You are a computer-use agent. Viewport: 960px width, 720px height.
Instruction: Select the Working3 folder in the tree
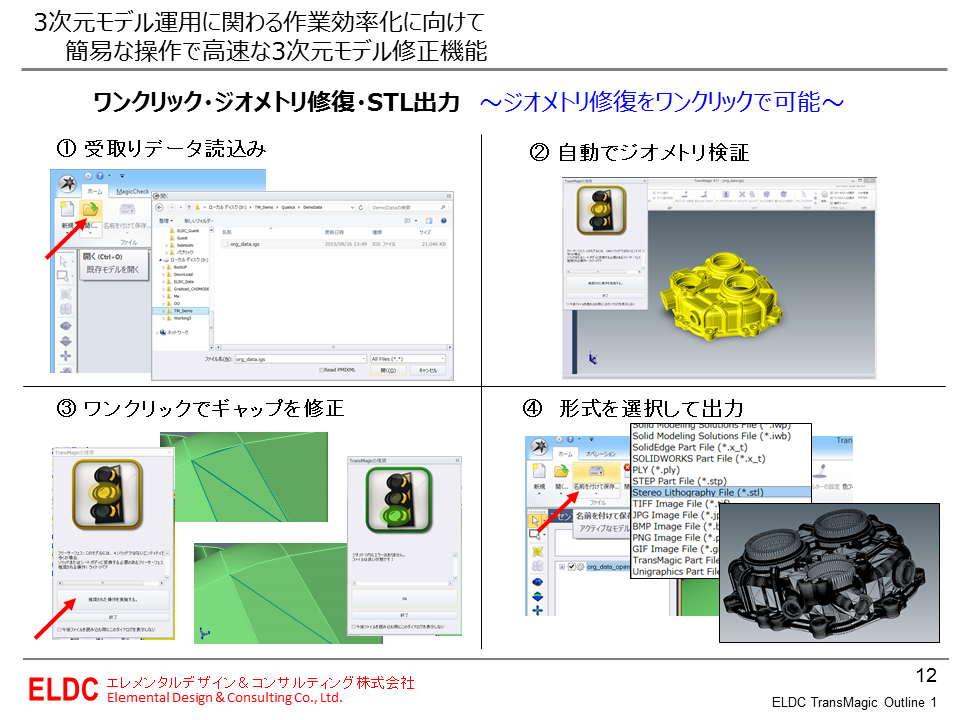pos(180,318)
